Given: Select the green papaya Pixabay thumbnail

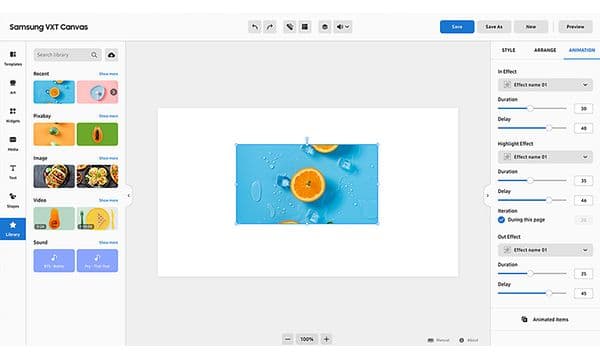Looking at the screenshot, I should click(97, 134).
